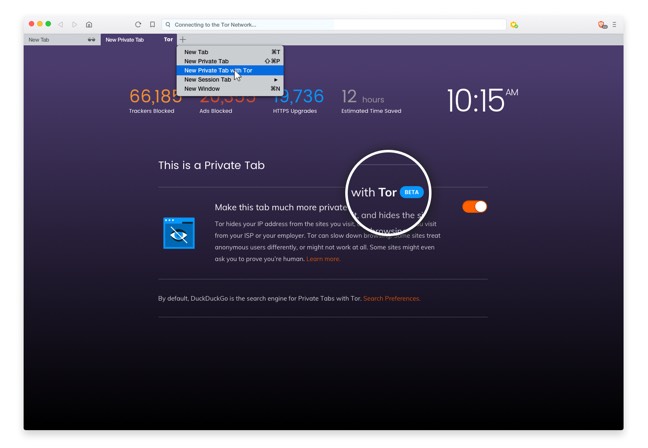Turn off the orange Tor toggle switch
This screenshot has height=448, width=648.
point(474,207)
